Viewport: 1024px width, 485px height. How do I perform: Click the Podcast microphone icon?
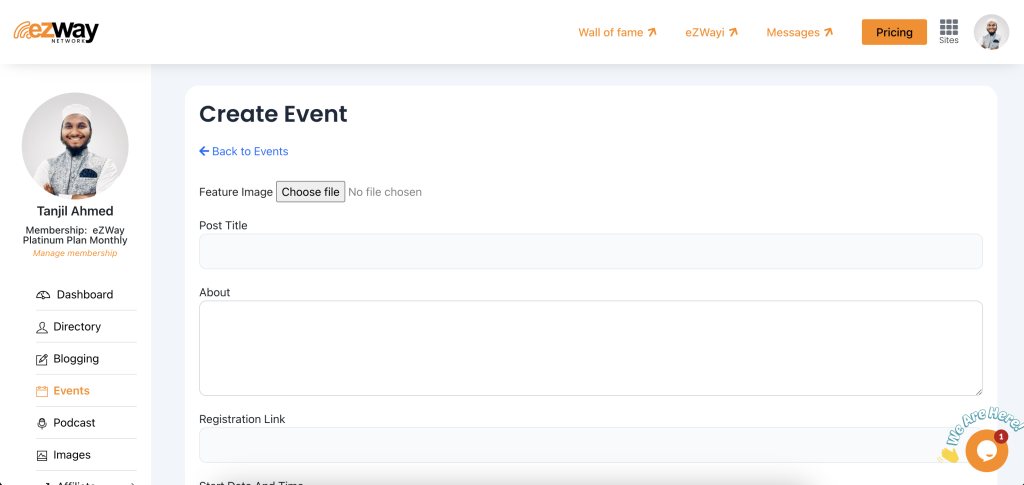42,423
